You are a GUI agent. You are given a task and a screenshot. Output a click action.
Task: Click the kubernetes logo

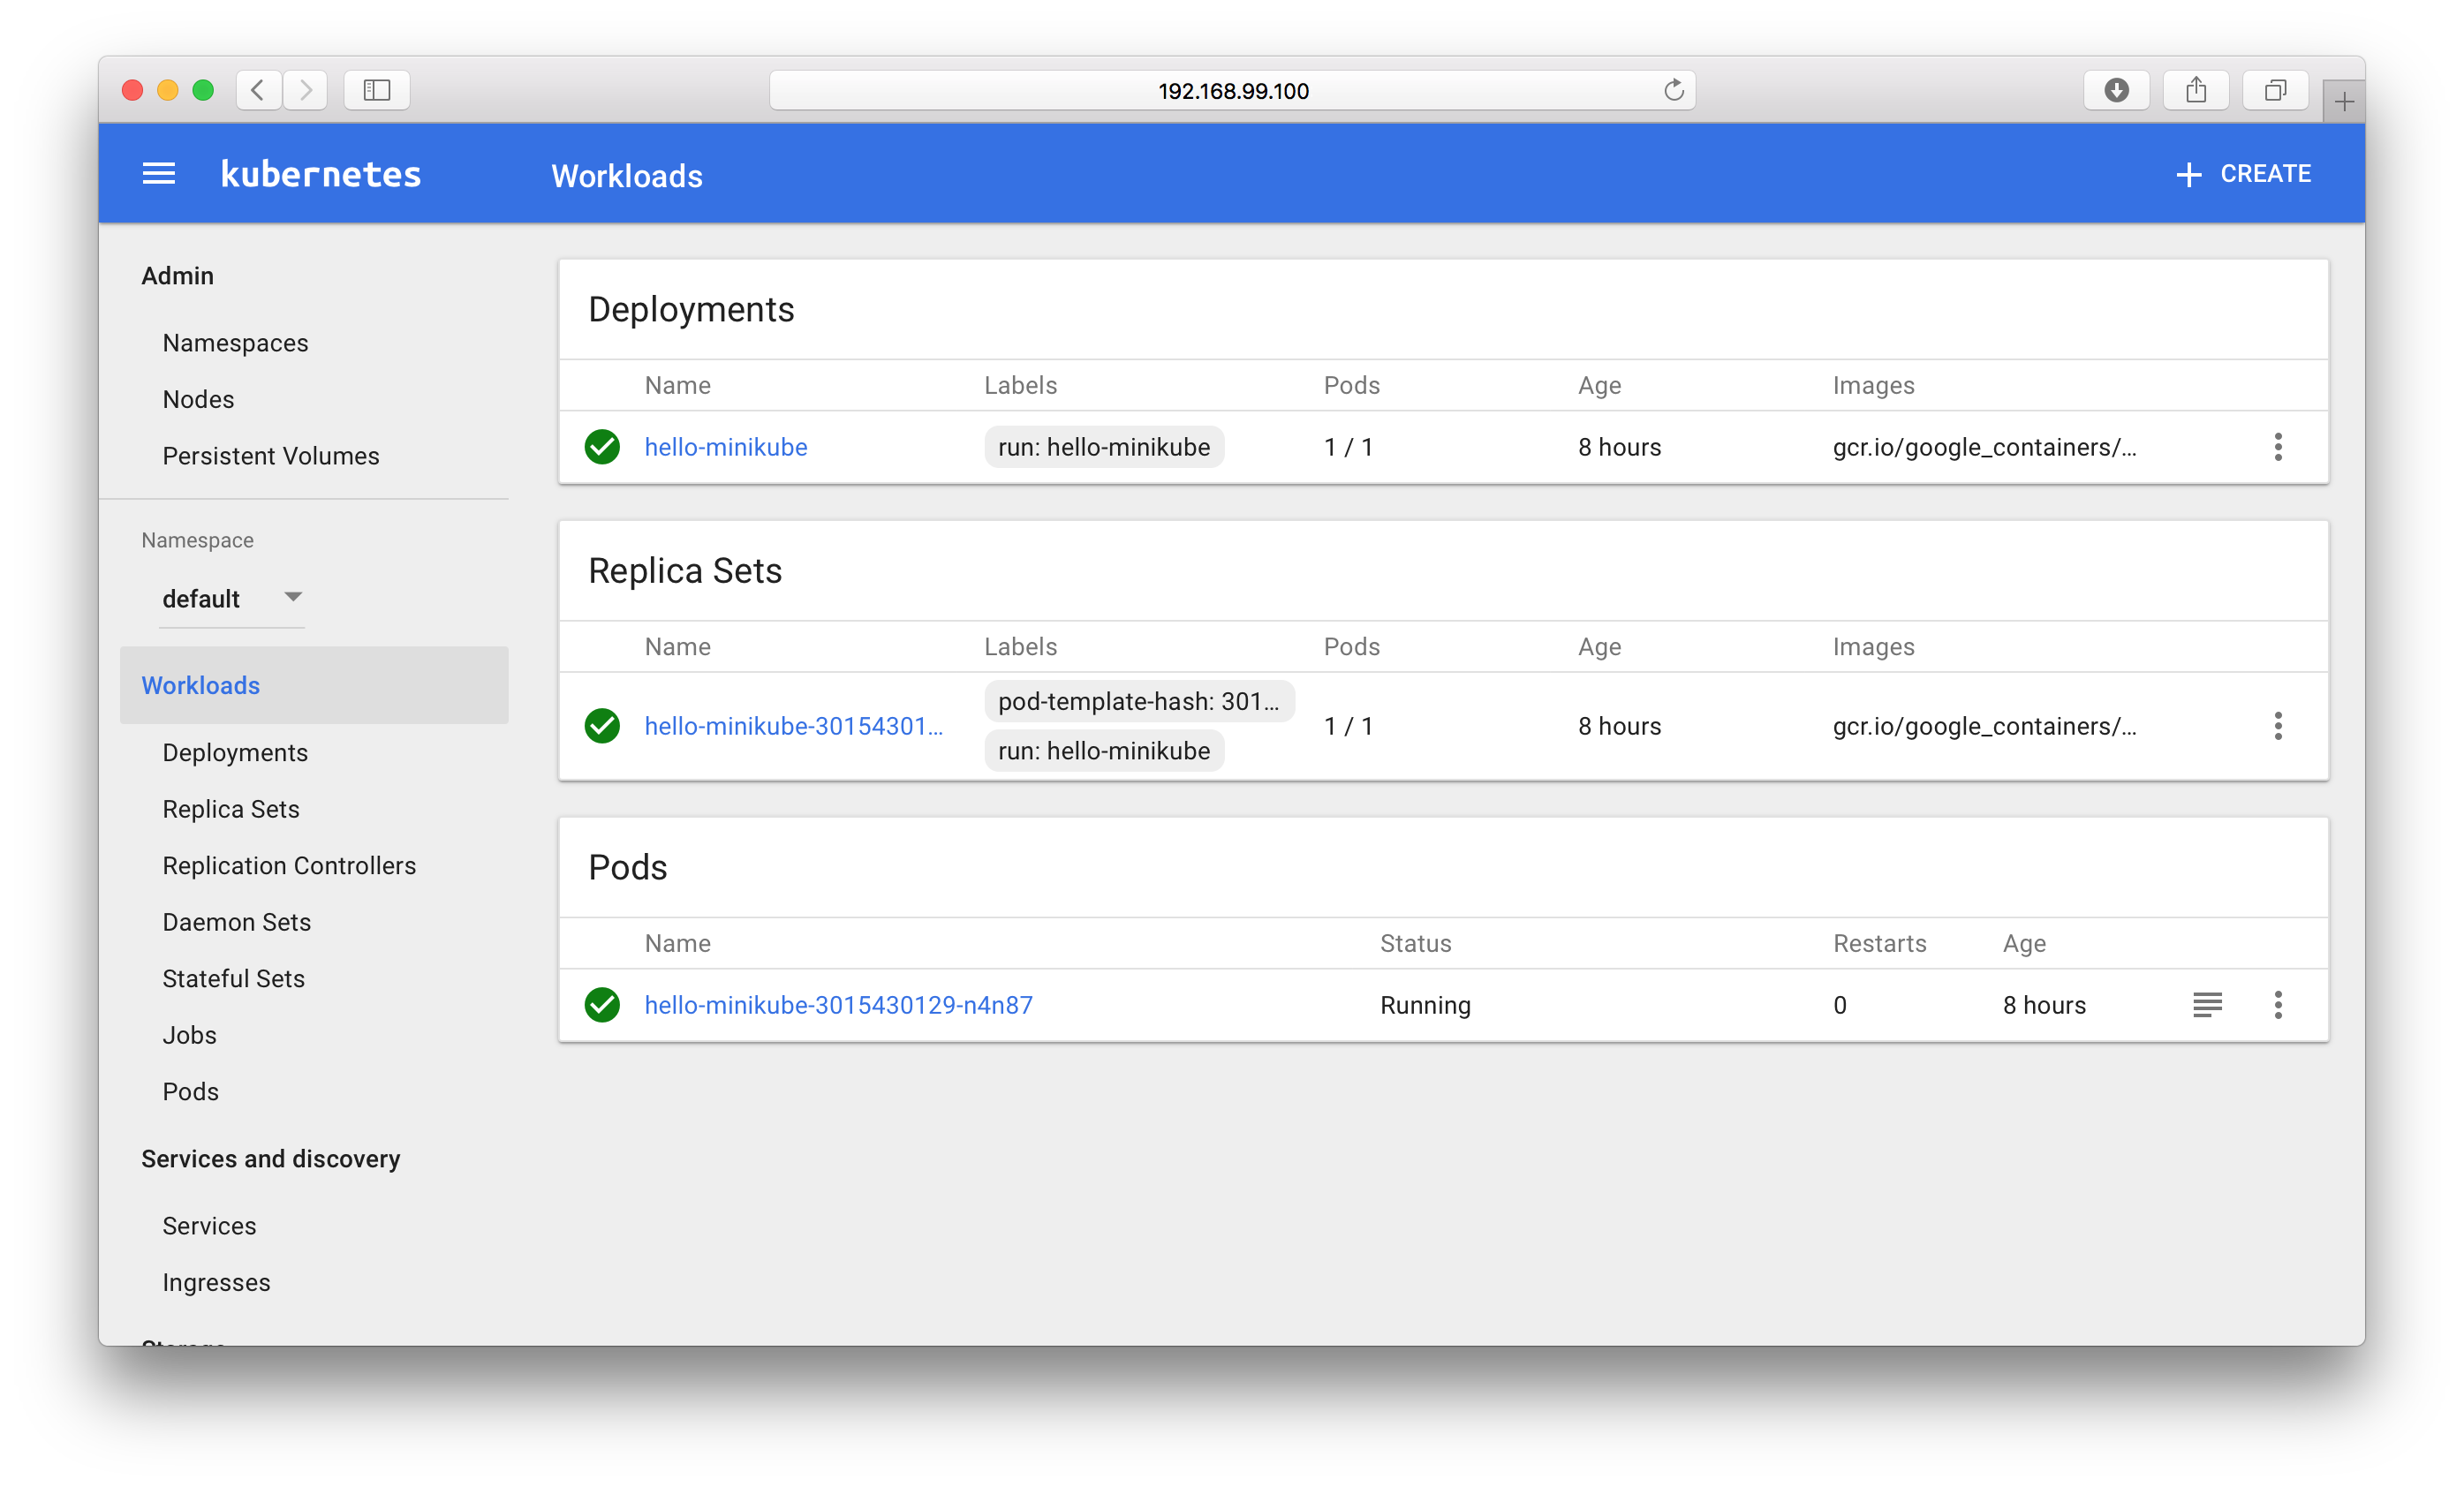point(320,172)
